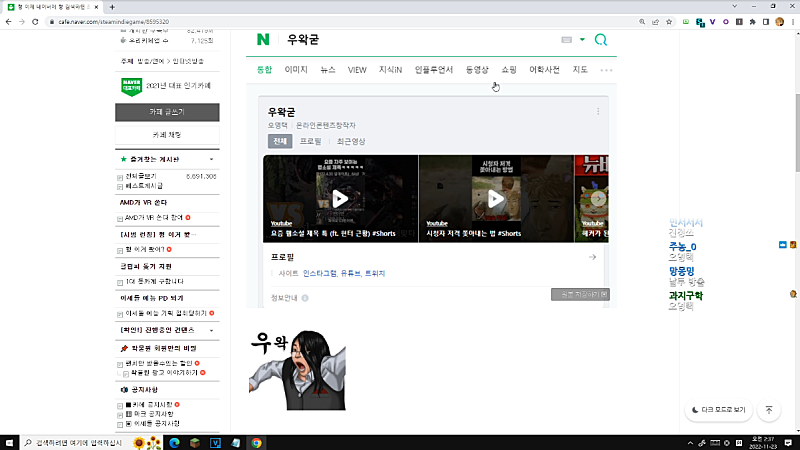Show more search tabs via ellipsis

(x=606, y=70)
